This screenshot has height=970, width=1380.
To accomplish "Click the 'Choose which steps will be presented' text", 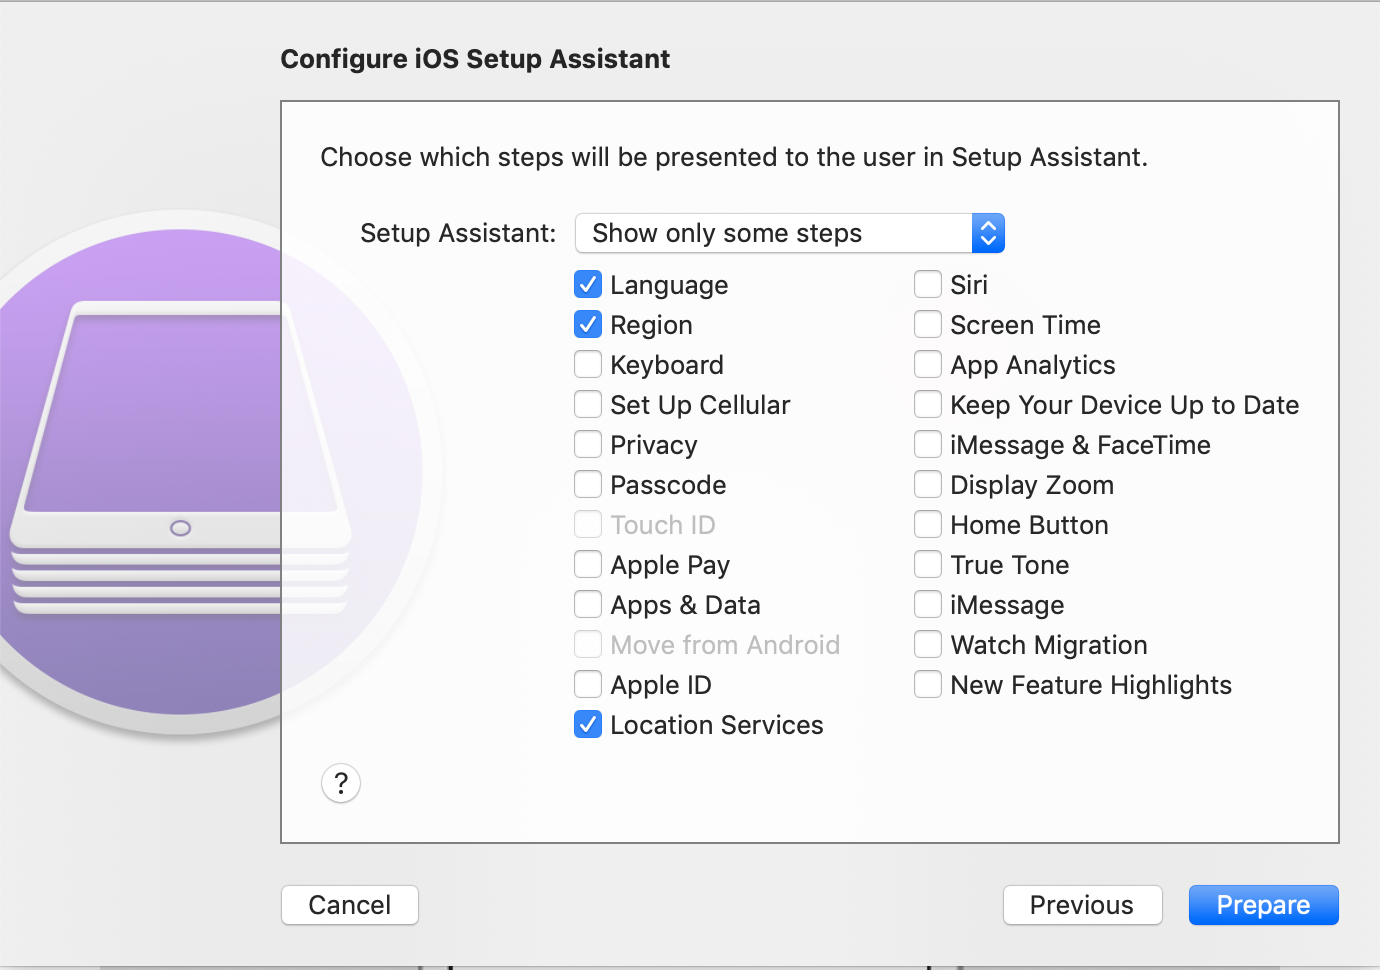I will click(732, 157).
